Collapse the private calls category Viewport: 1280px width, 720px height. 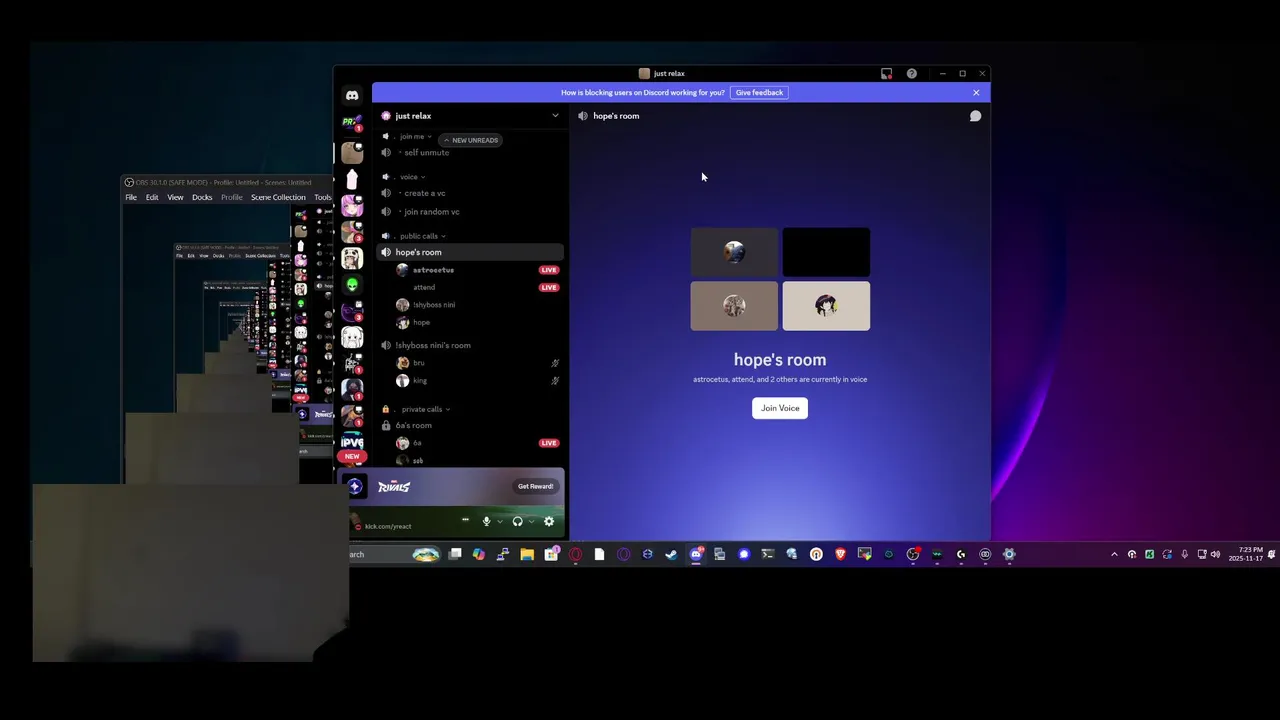pyautogui.click(x=424, y=409)
